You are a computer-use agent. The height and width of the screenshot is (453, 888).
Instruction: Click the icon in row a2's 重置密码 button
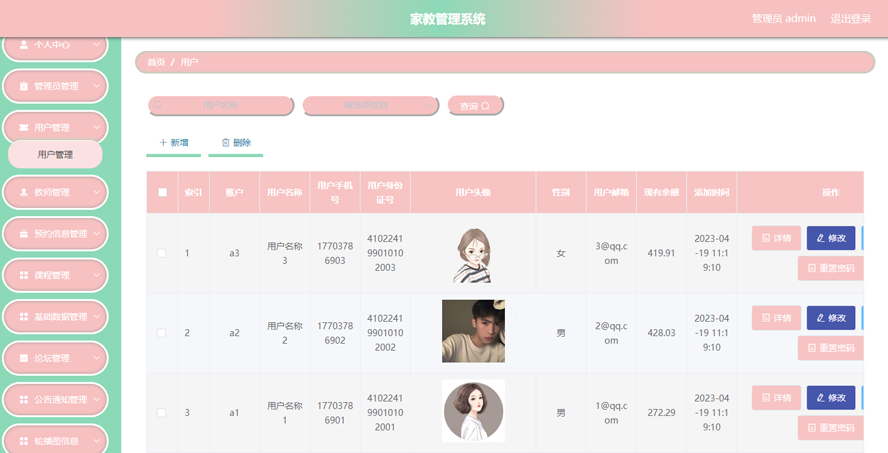tap(812, 348)
